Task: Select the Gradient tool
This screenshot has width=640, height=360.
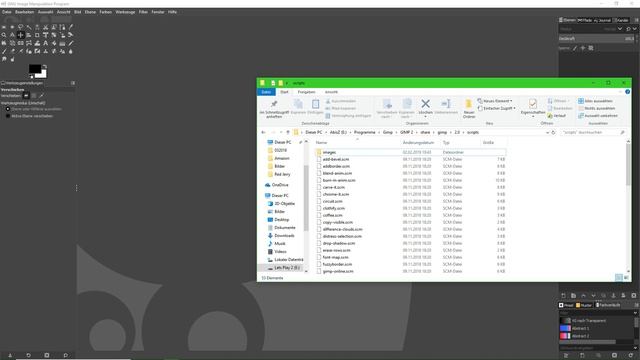Action: (62, 43)
